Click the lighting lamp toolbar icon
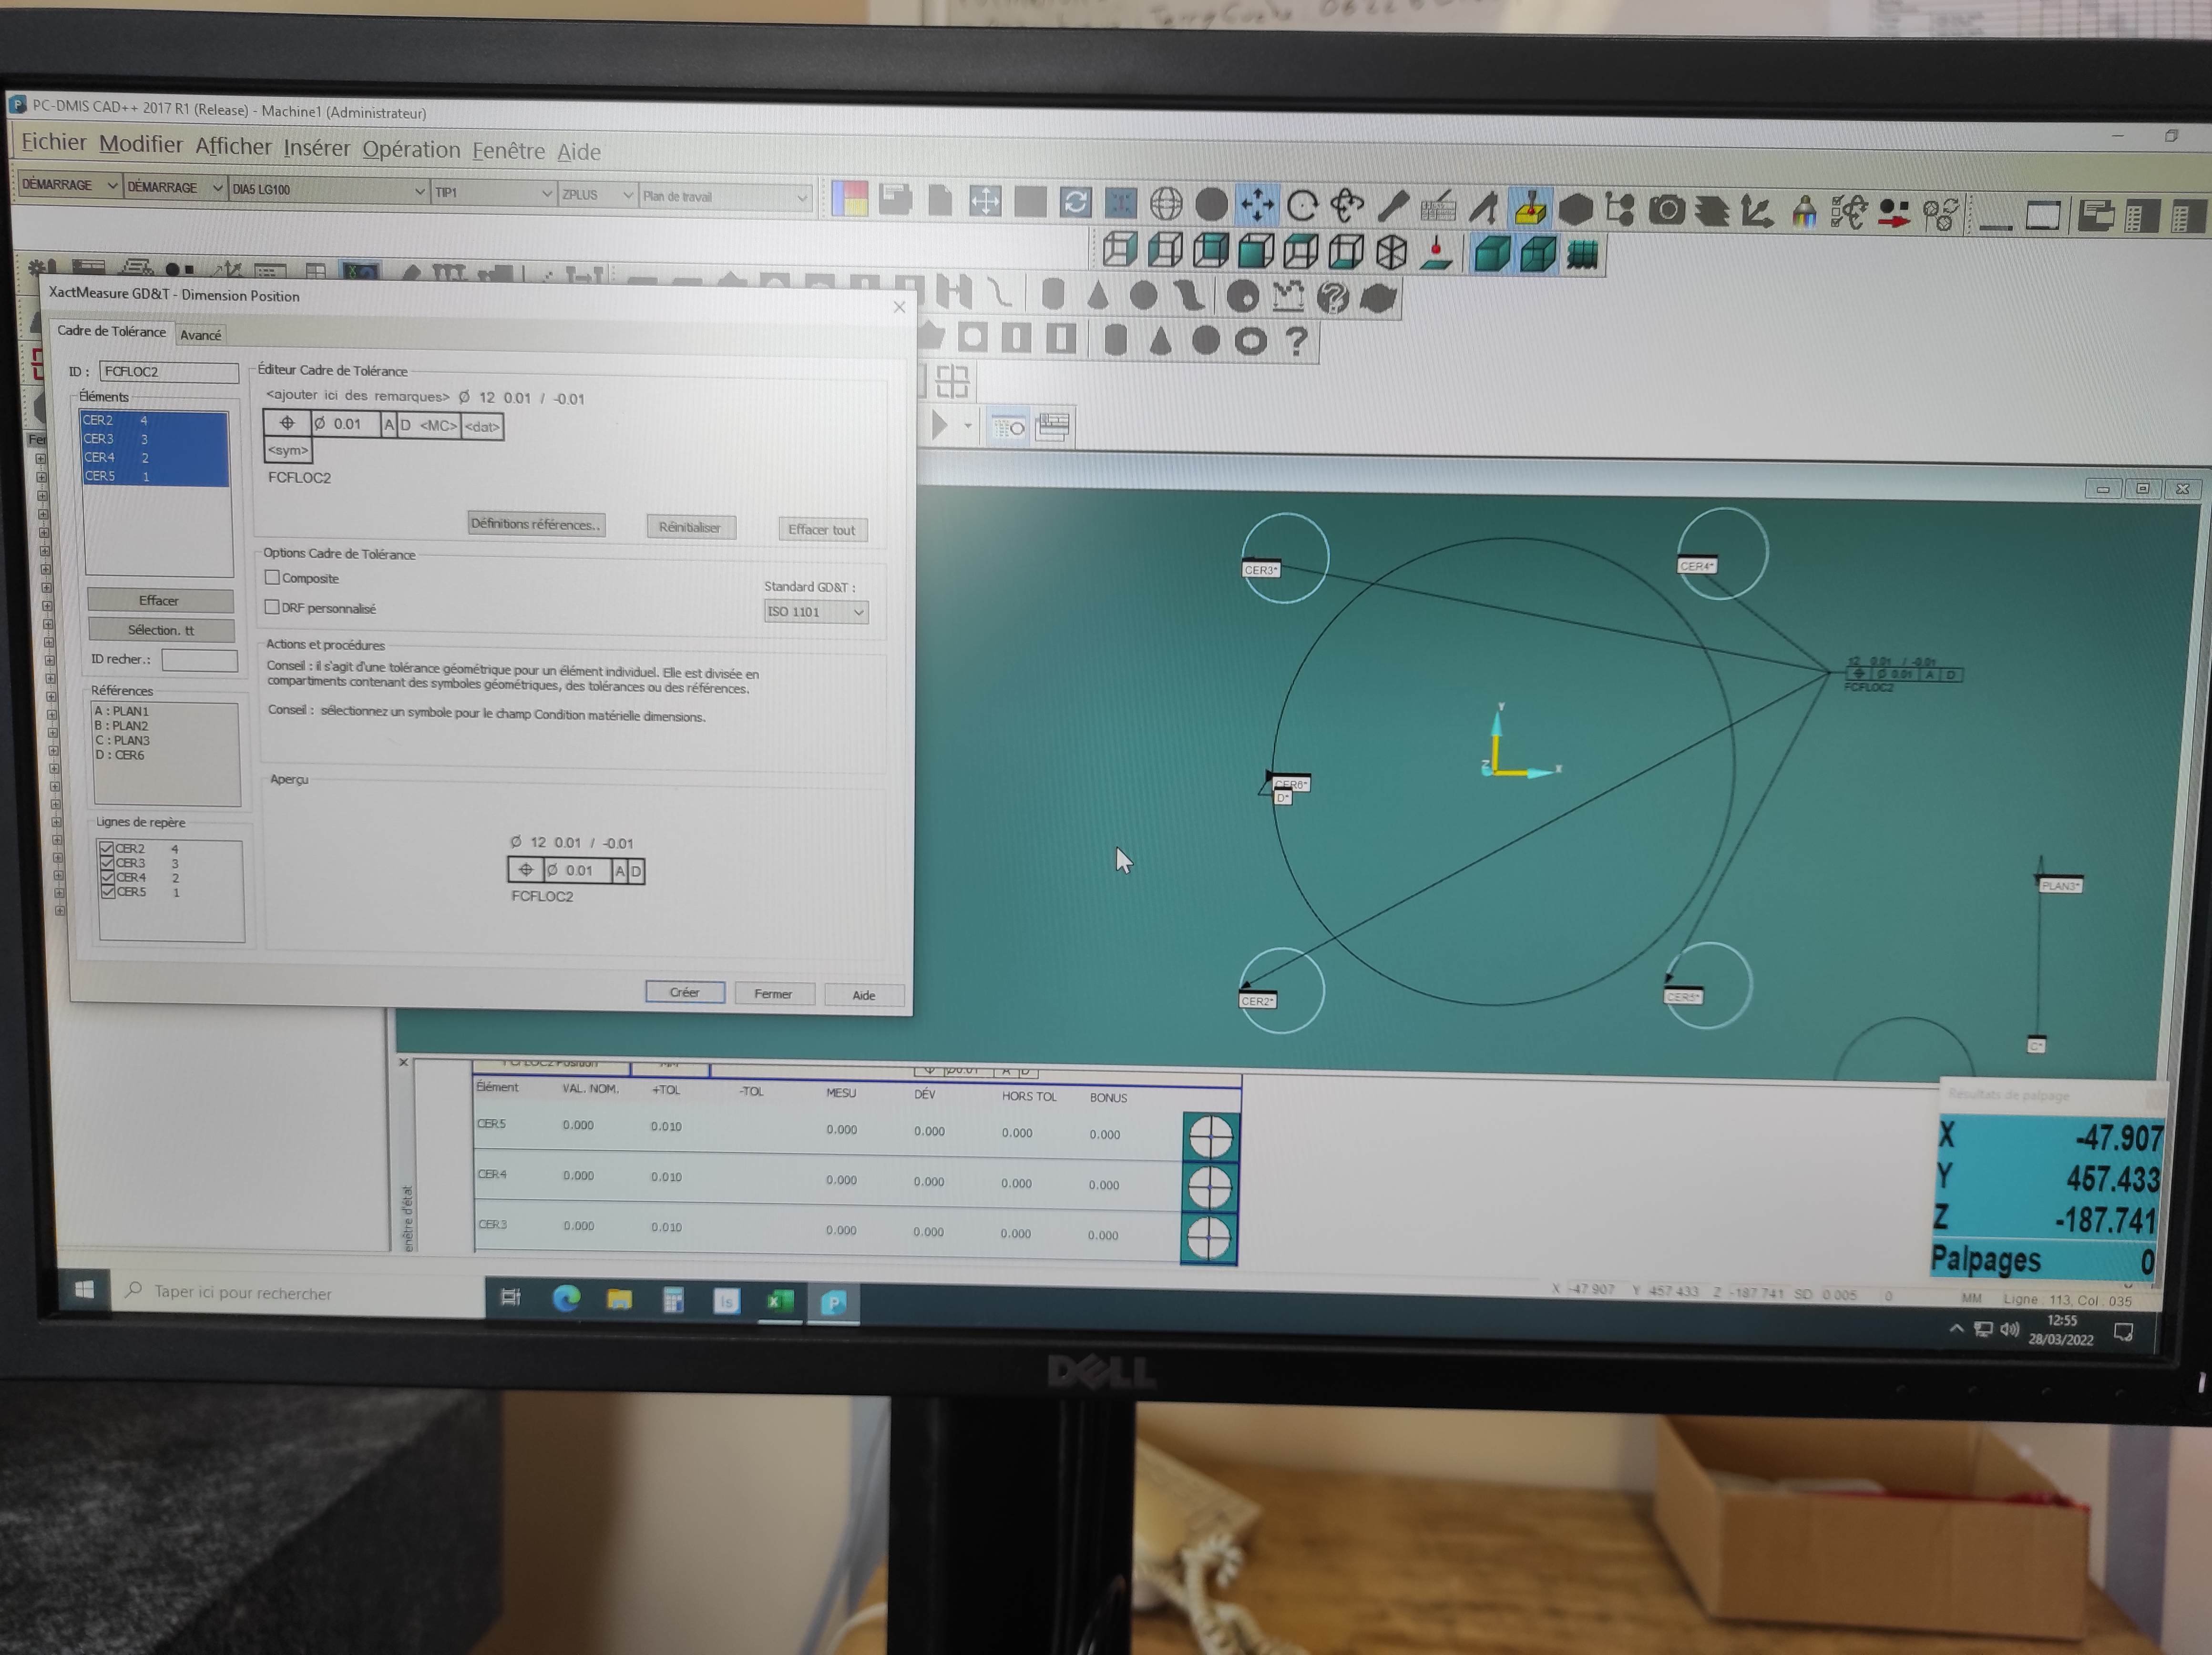This screenshot has height=1655, width=2212. point(1804,212)
